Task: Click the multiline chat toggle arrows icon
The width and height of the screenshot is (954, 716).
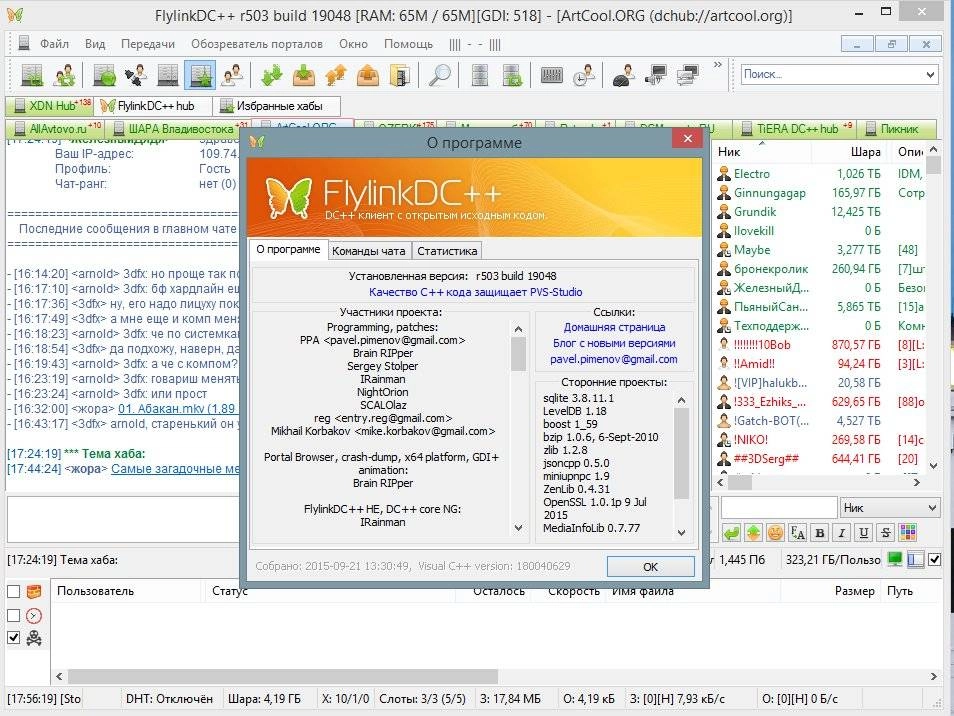Action: click(753, 533)
